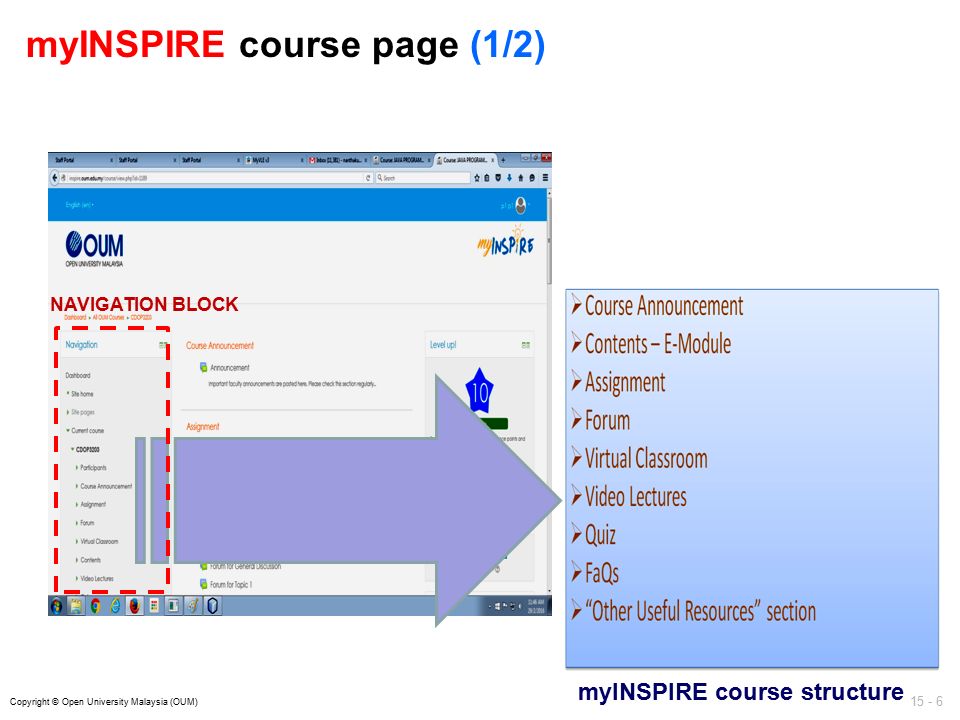Click the Course Announcement section heading
Viewport: 960px width, 720px height.
(x=220, y=345)
